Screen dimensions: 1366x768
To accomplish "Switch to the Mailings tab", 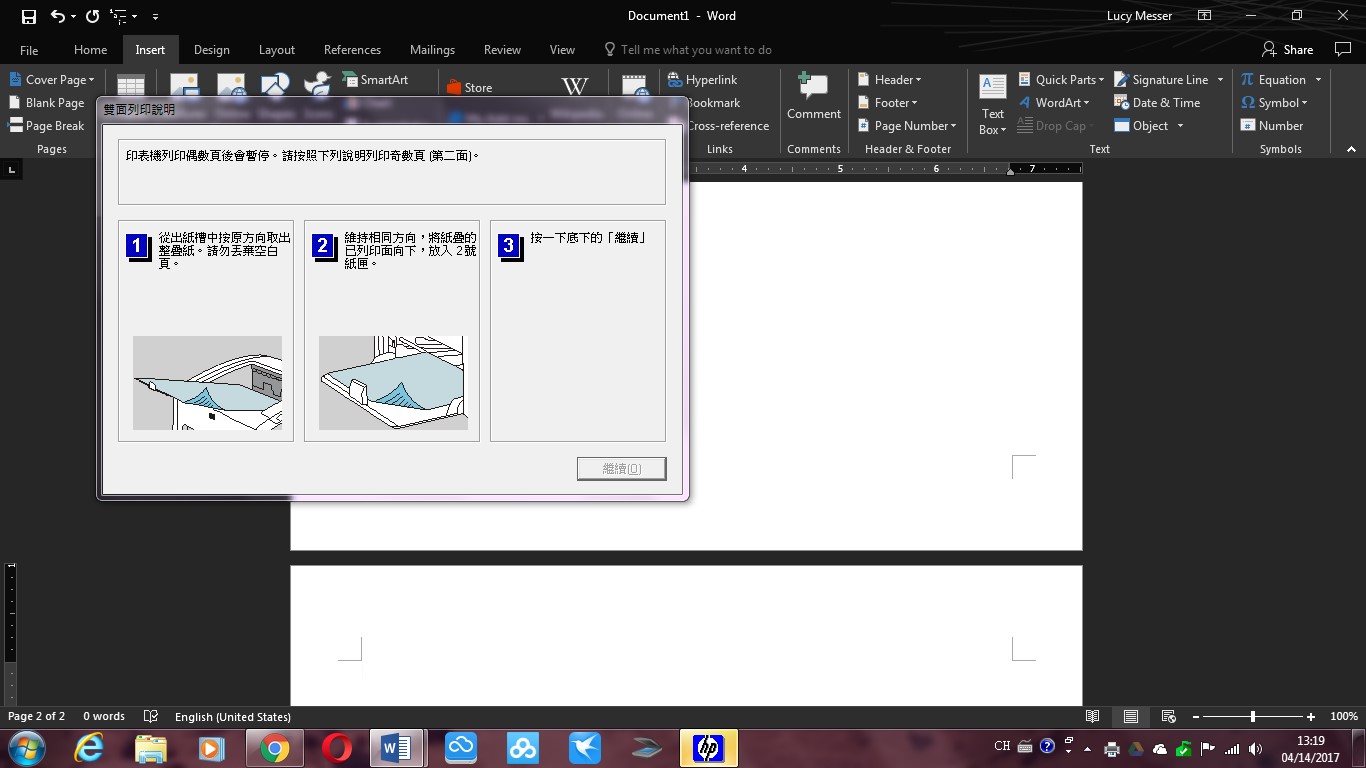I will (432, 50).
